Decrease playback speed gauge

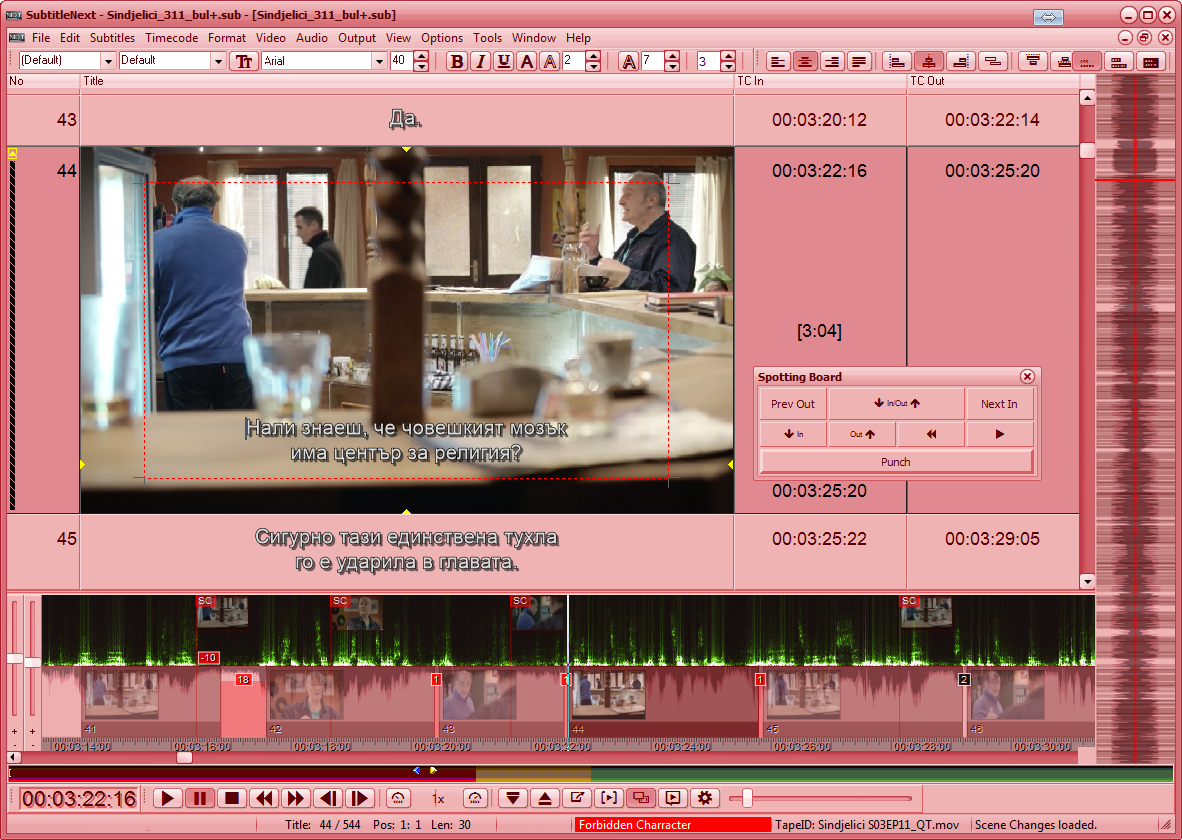click(399, 798)
